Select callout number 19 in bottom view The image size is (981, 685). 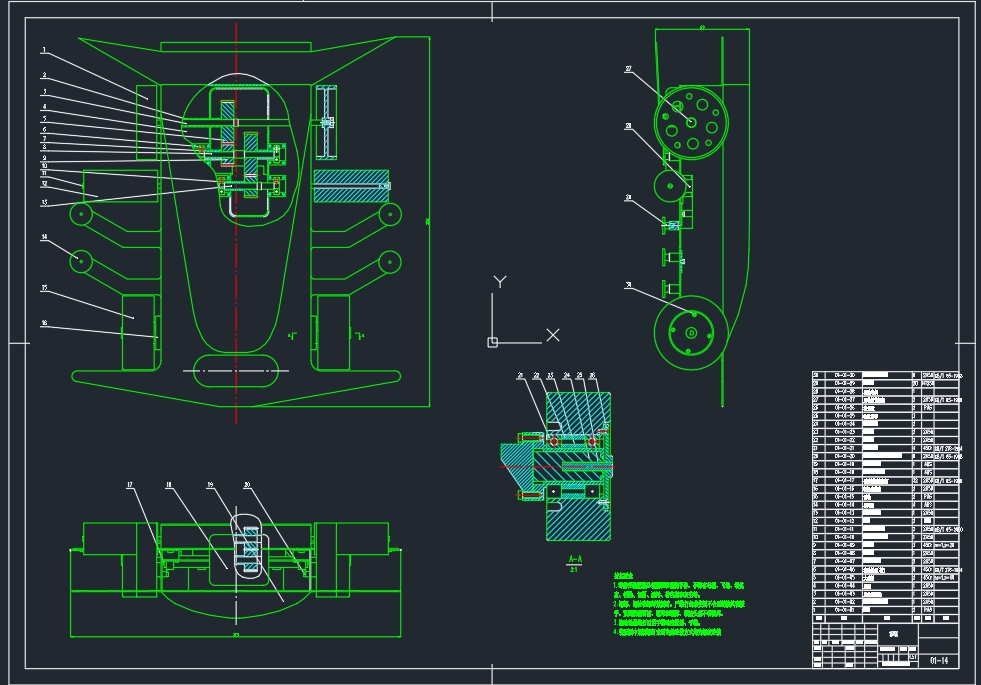(210, 485)
